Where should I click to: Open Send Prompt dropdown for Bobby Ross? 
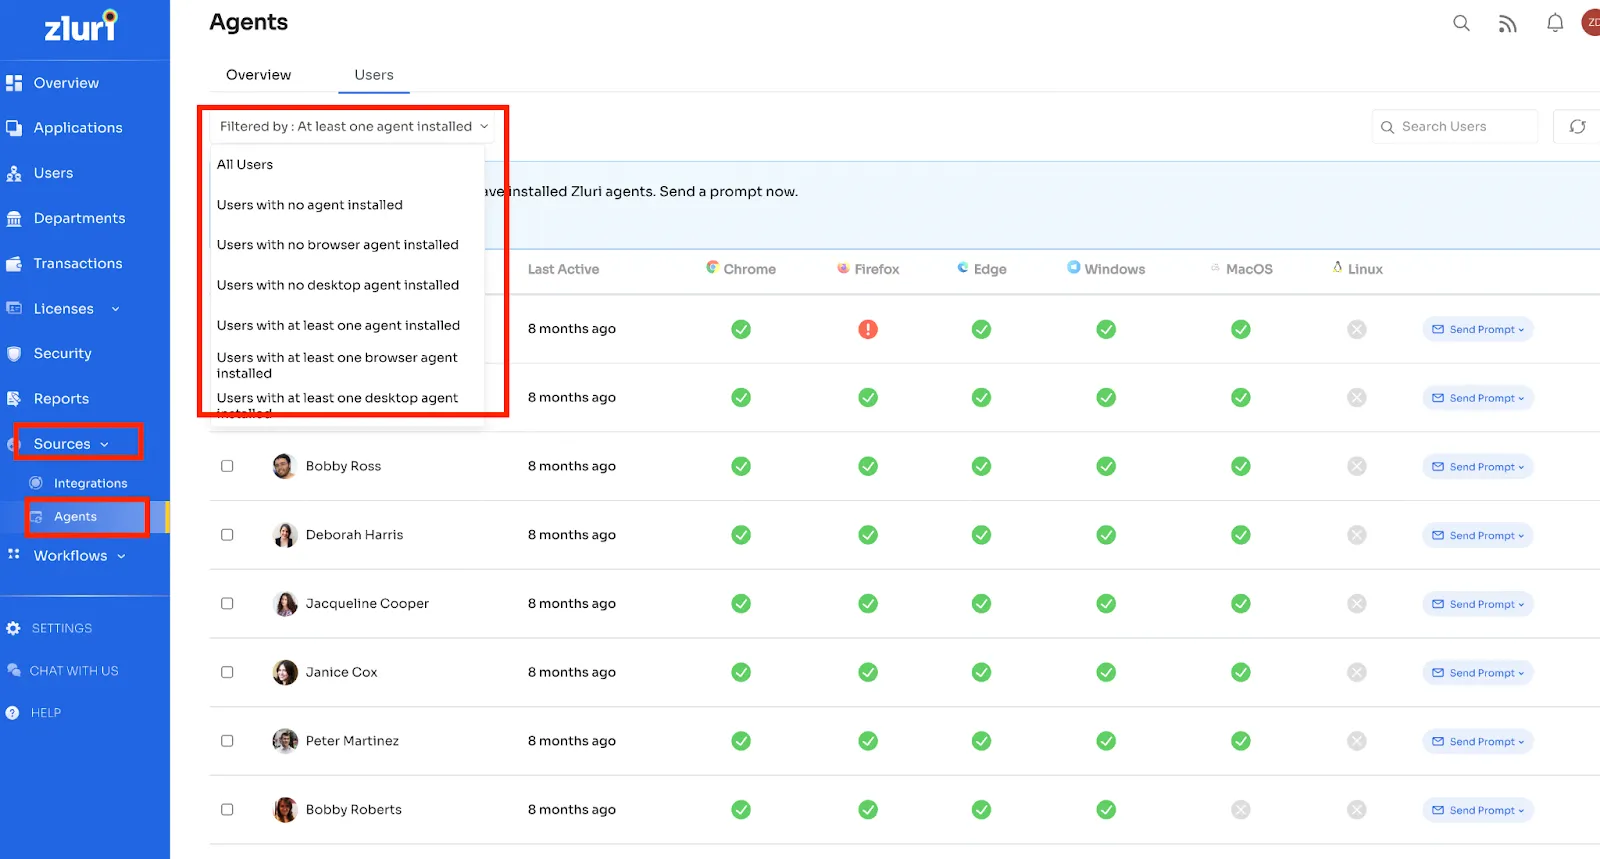click(x=1478, y=467)
